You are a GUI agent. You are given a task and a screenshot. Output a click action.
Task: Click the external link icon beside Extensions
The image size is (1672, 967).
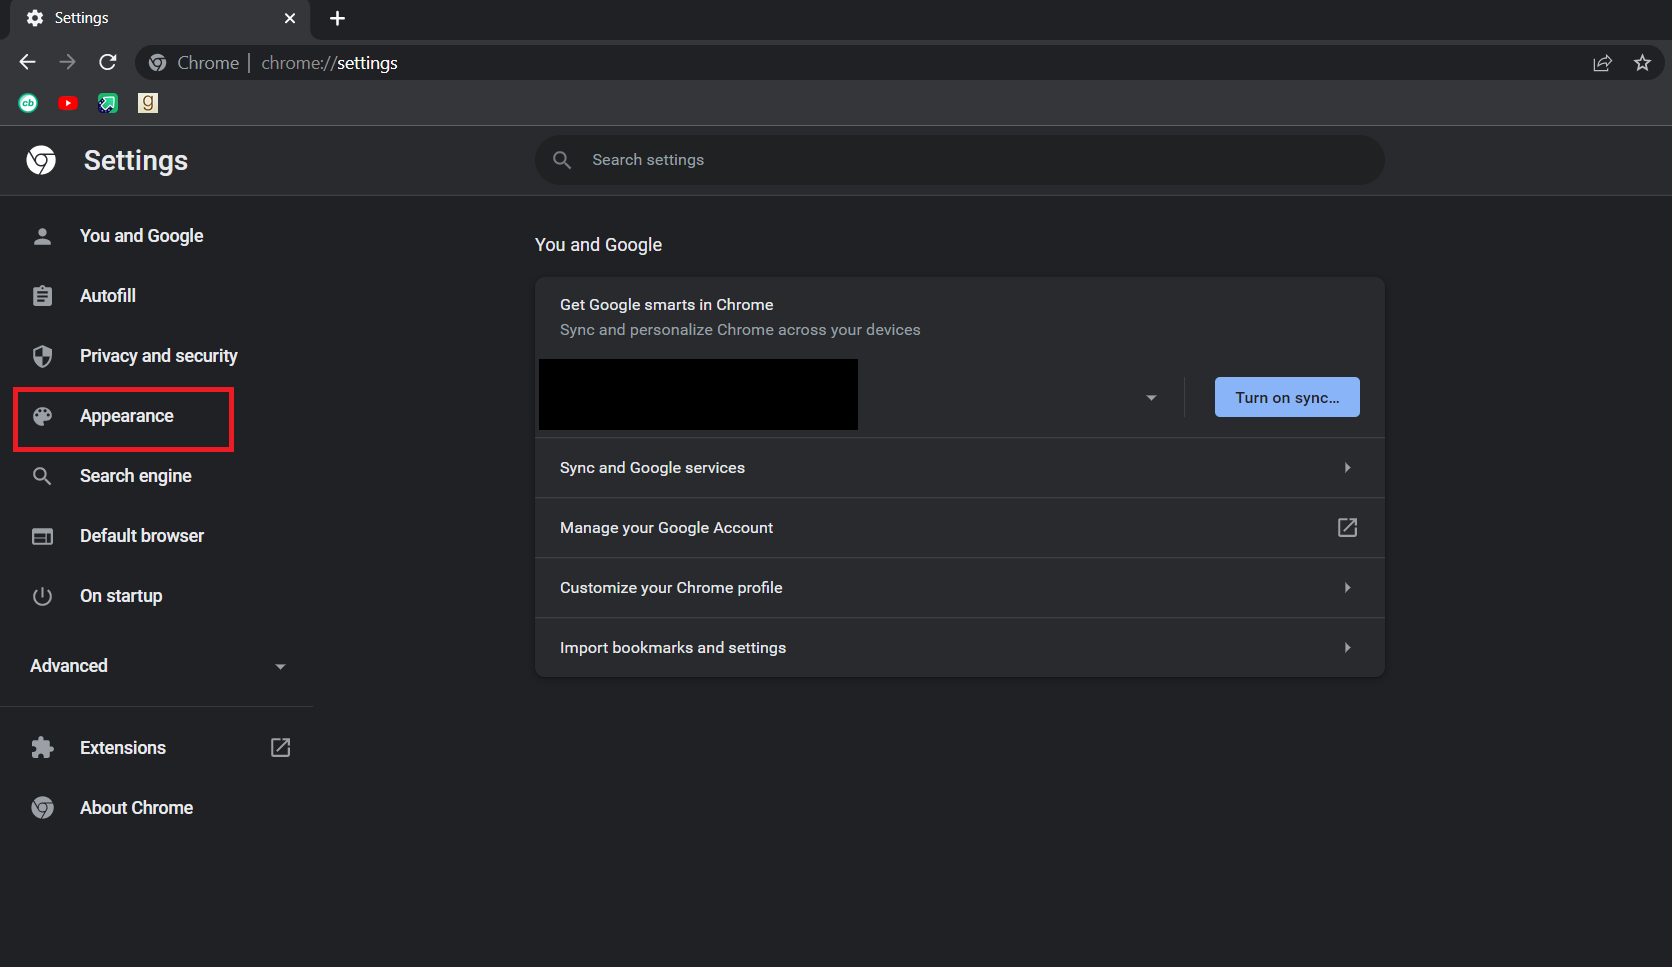[x=281, y=748]
